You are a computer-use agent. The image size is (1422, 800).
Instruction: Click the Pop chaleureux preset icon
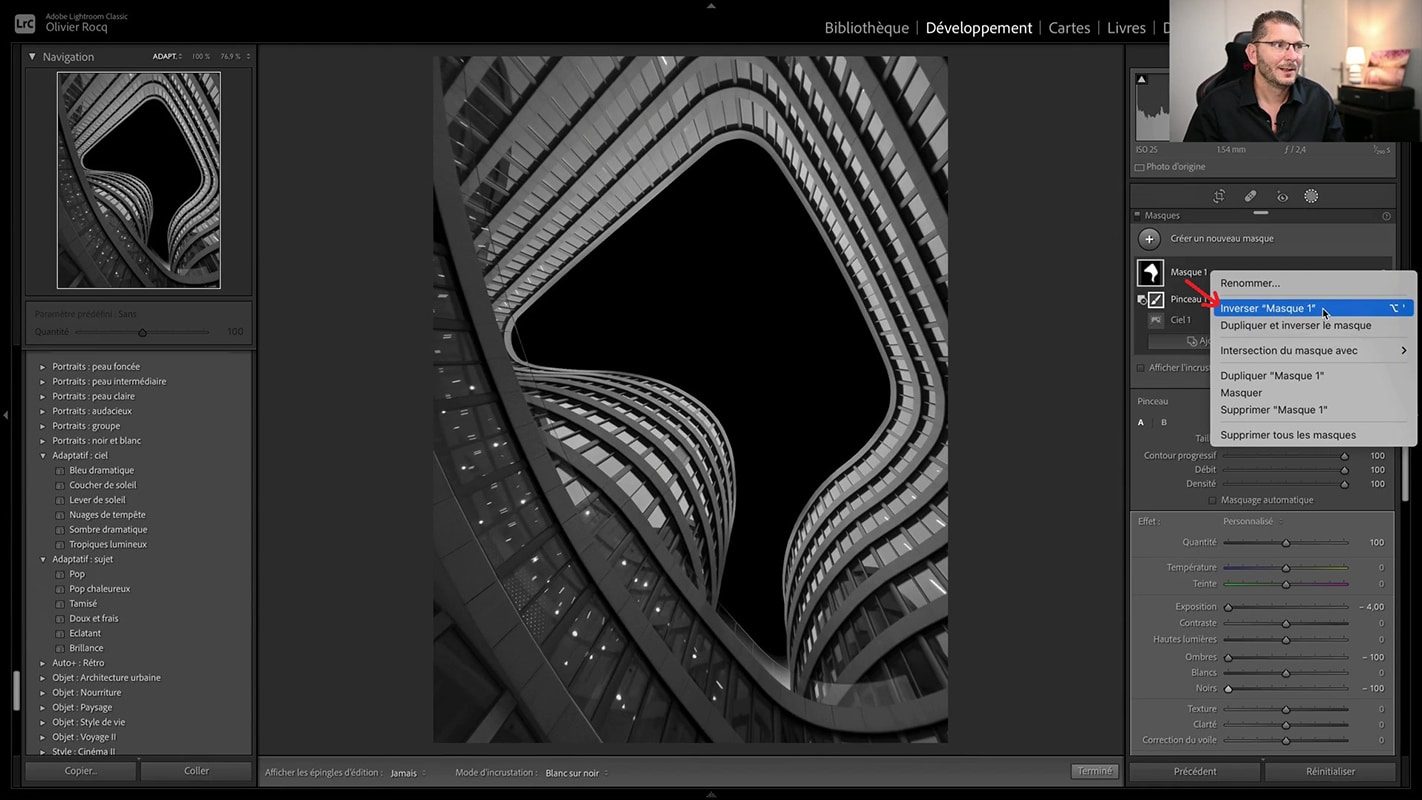coord(60,589)
